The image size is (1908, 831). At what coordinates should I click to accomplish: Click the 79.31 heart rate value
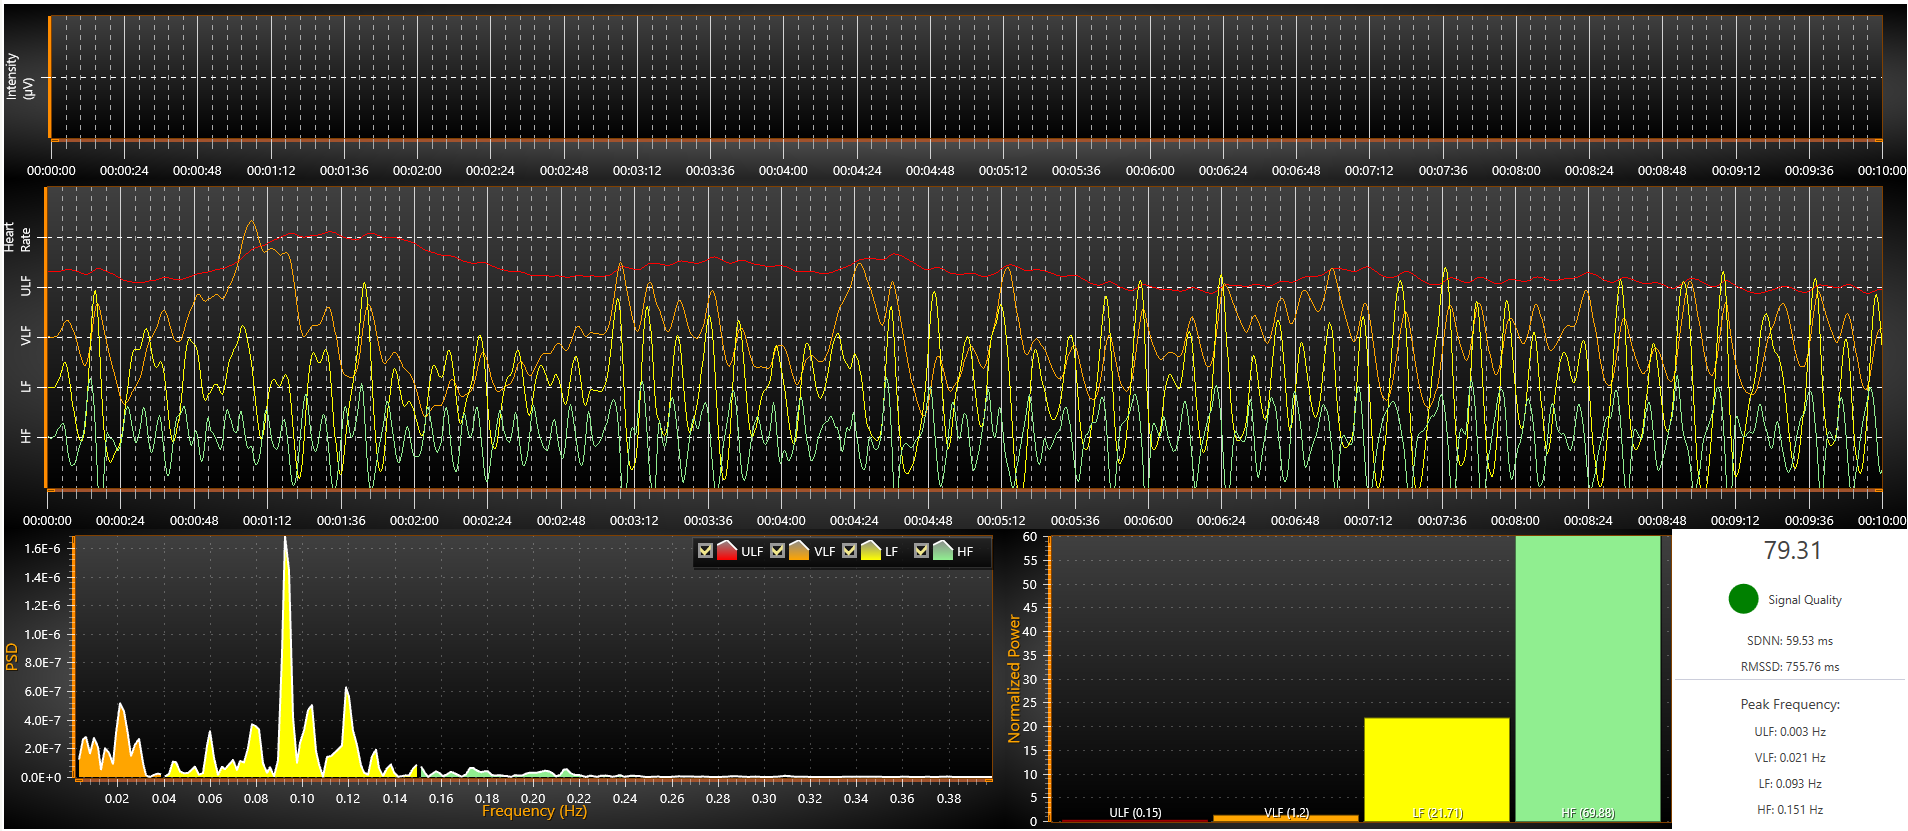click(x=1792, y=551)
